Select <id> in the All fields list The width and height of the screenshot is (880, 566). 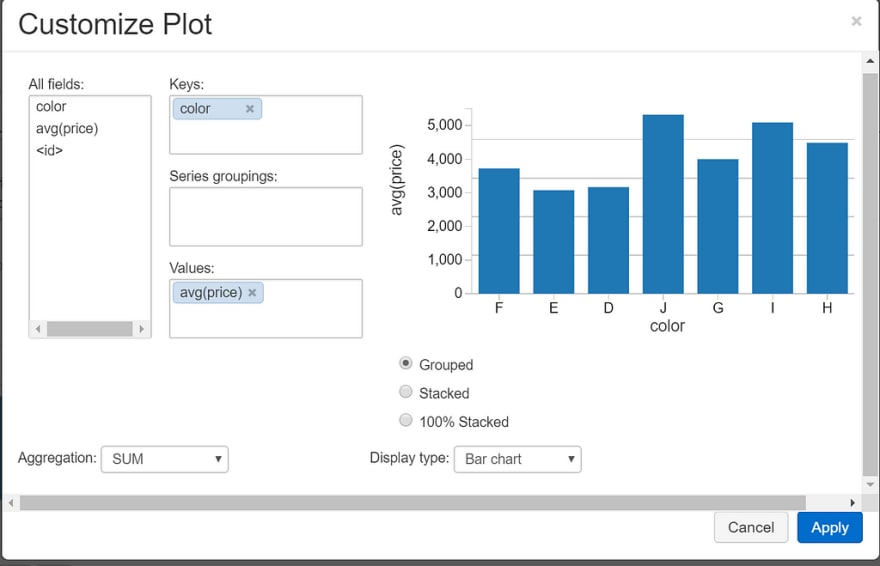click(x=49, y=150)
